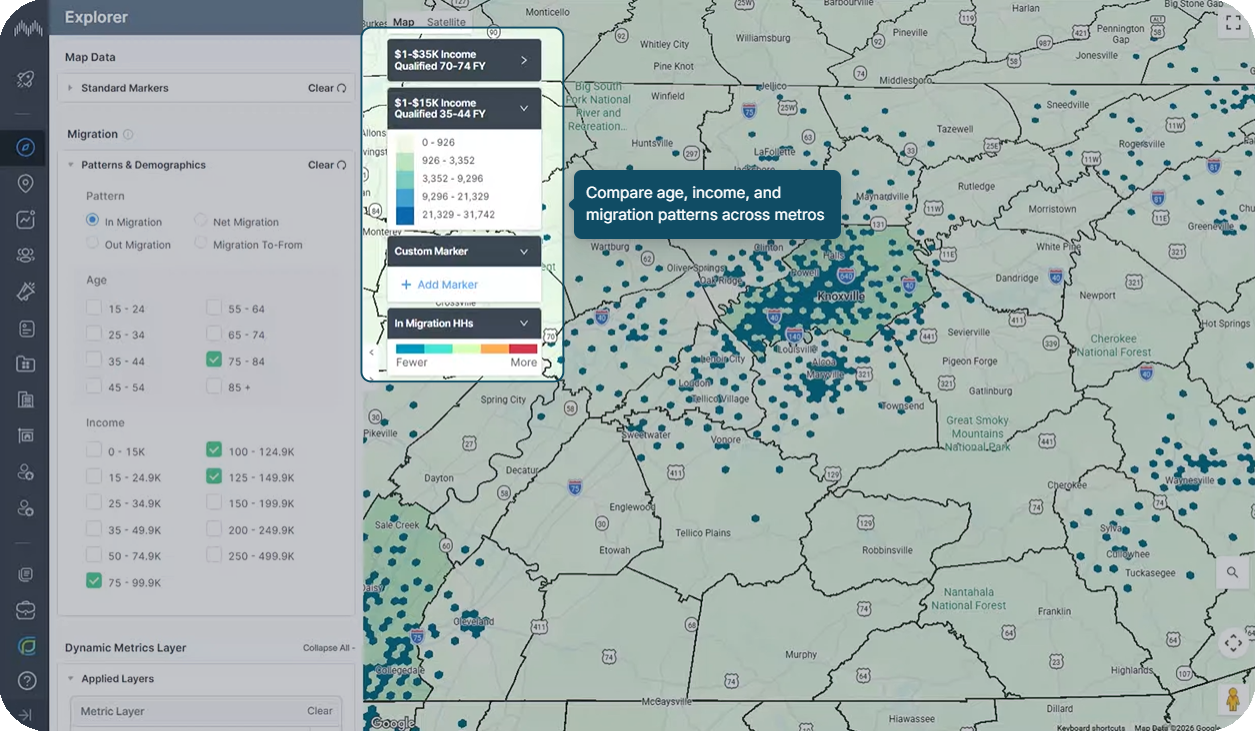The width and height of the screenshot is (1255, 731).
Task: Switch to the Satellite view tab
Action: click(446, 22)
